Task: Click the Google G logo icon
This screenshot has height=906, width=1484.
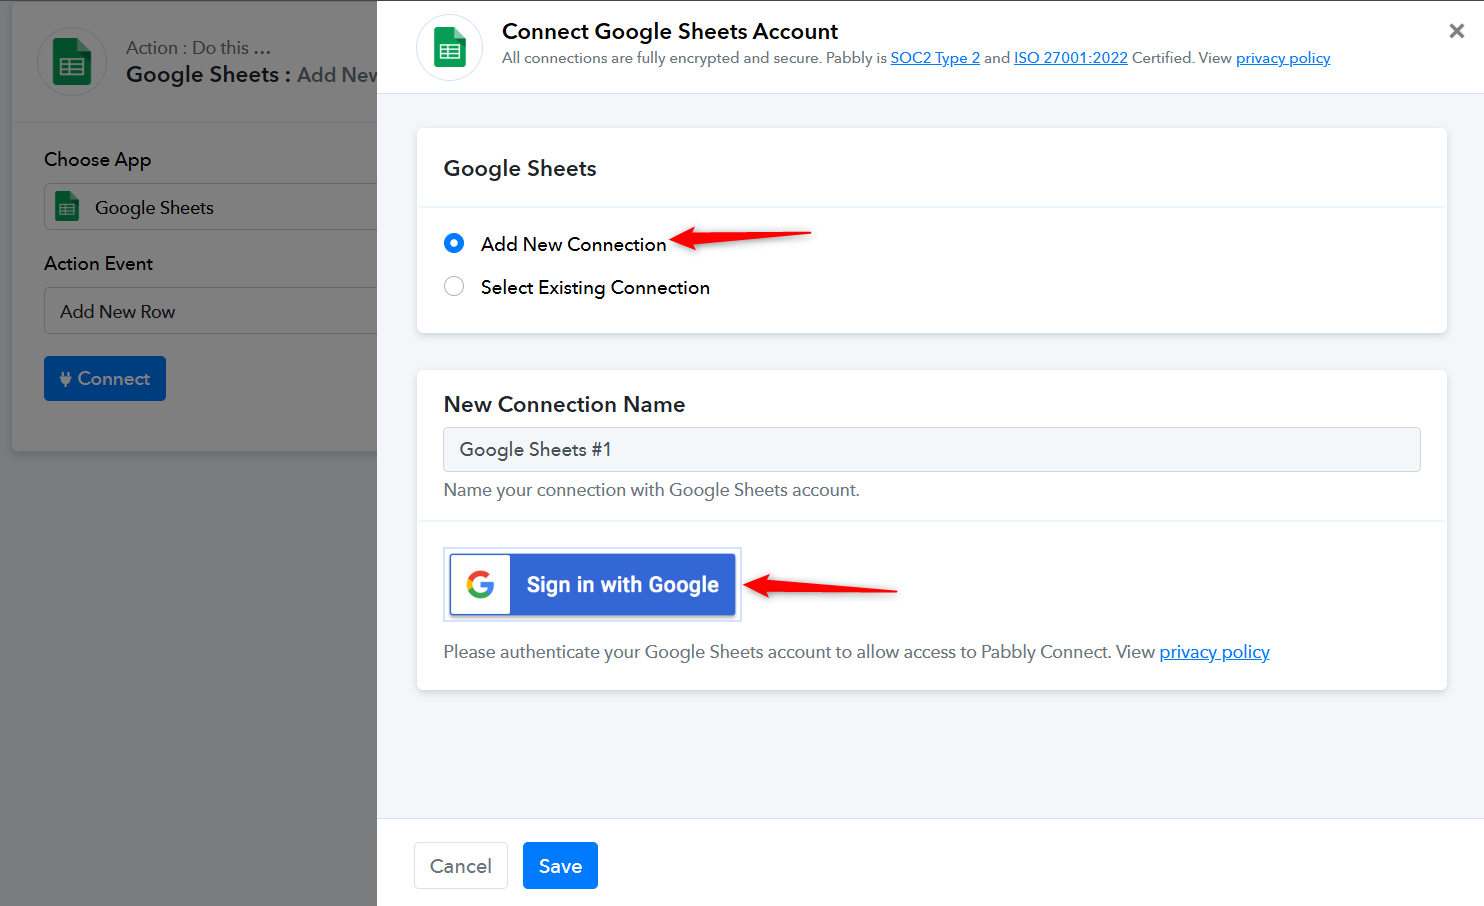Action: coord(480,585)
